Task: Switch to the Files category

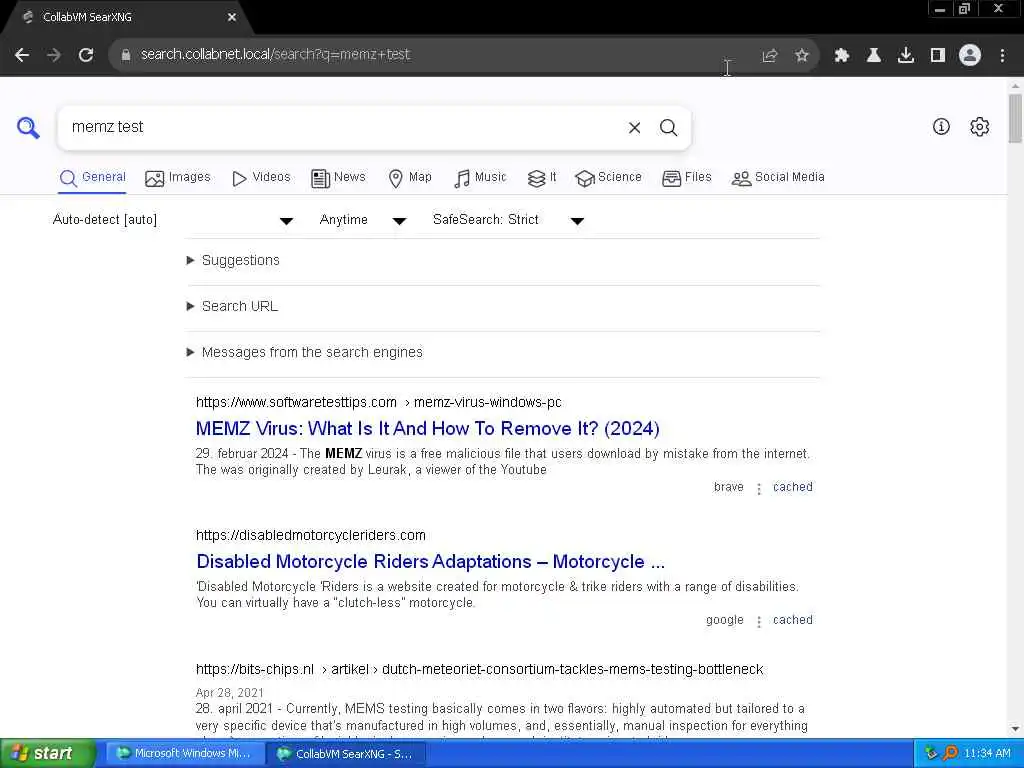Action: 686,178
